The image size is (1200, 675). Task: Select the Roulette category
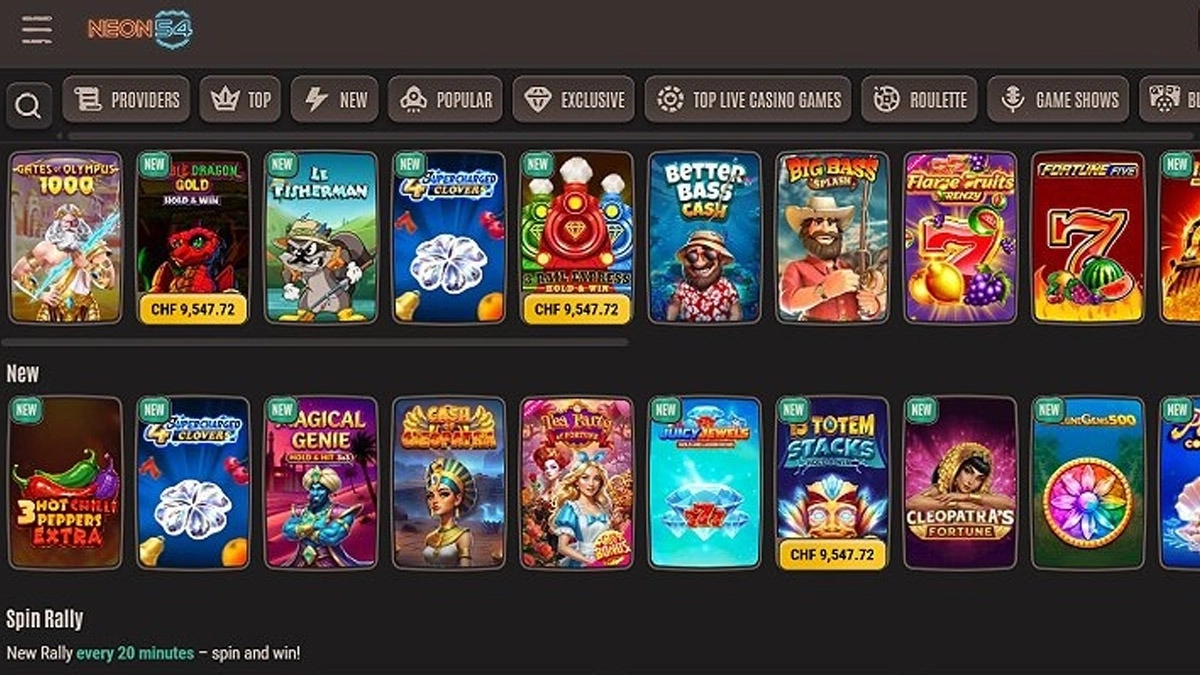pos(919,99)
